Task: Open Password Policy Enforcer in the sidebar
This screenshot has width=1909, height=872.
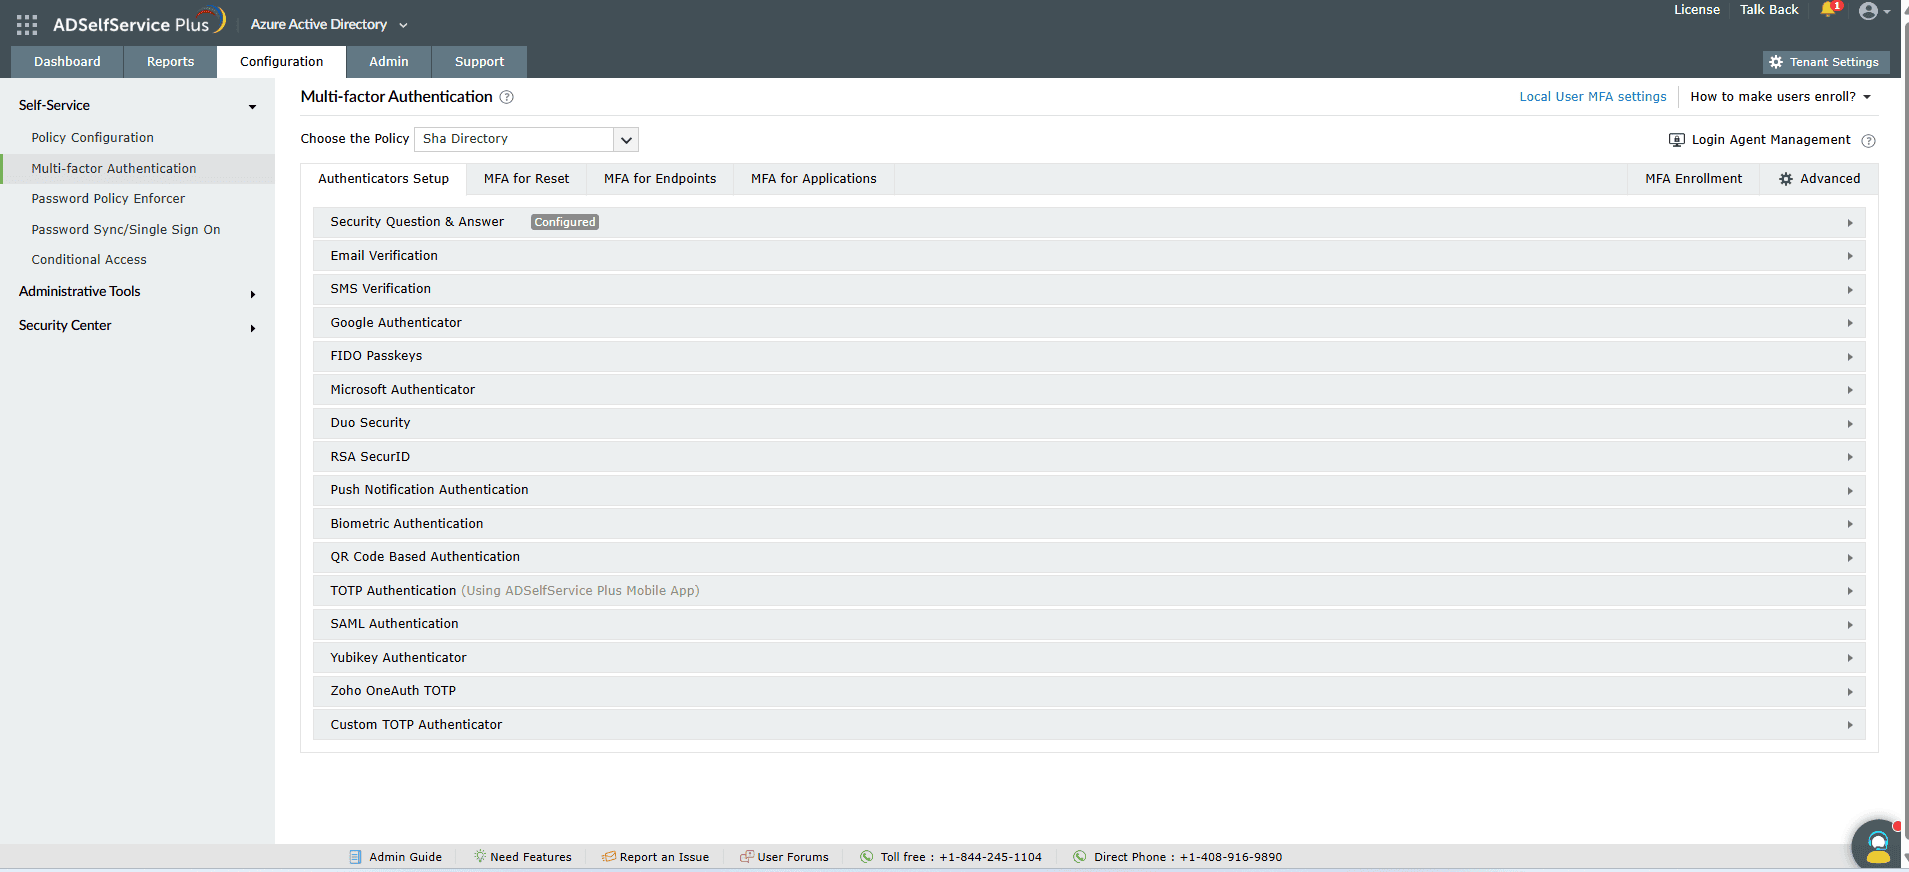Action: tap(108, 199)
